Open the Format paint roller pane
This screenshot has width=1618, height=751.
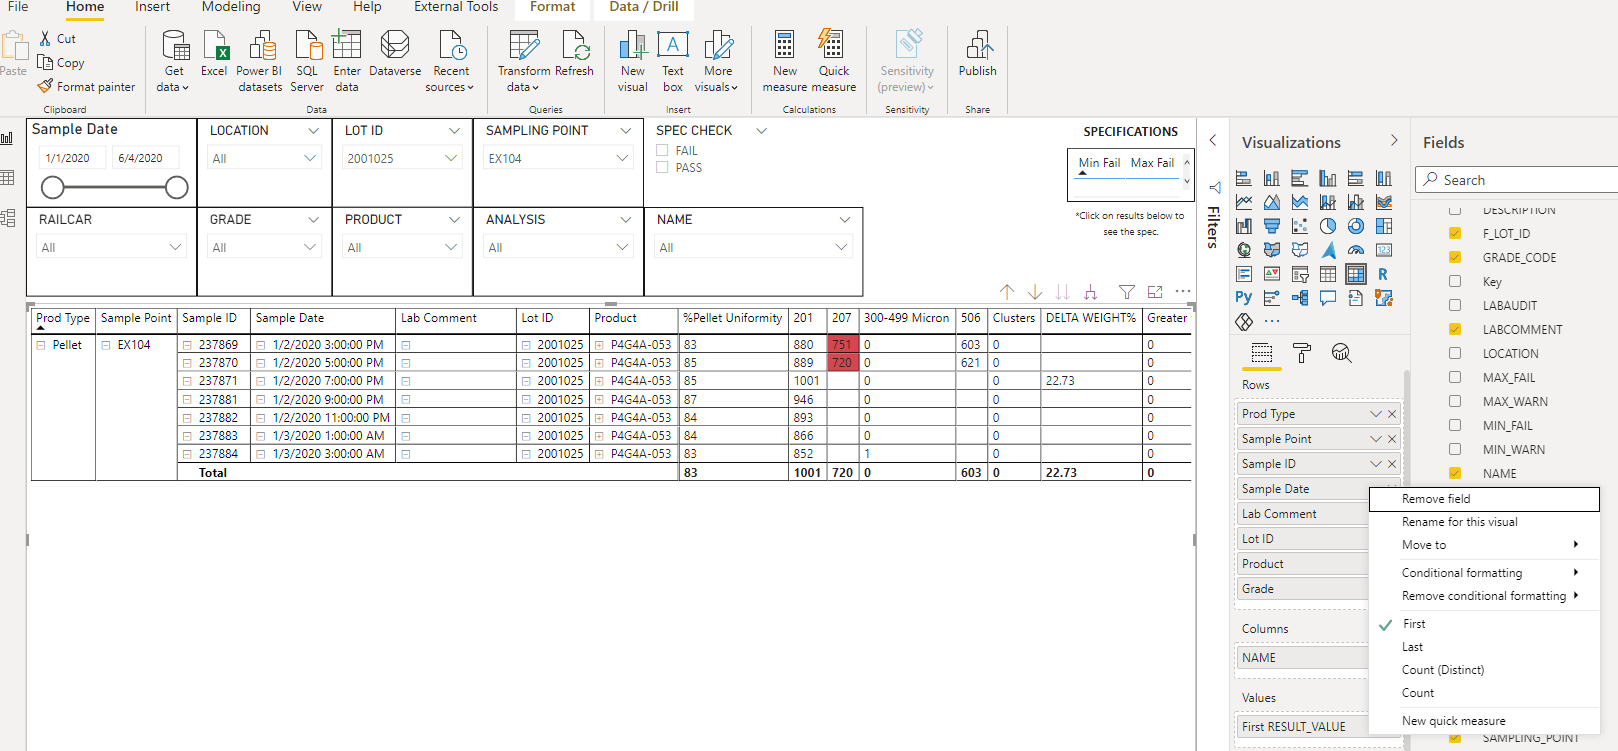(x=1301, y=352)
